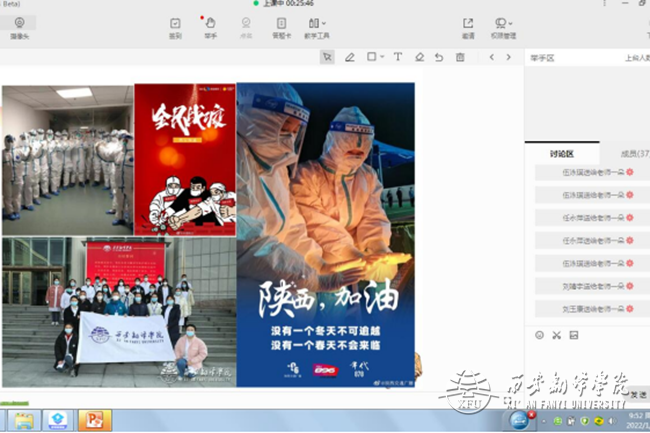Image resolution: width=650 pixels, height=433 pixels.
Task: Click the red 全民战疫 poster image
Action: (x=185, y=160)
